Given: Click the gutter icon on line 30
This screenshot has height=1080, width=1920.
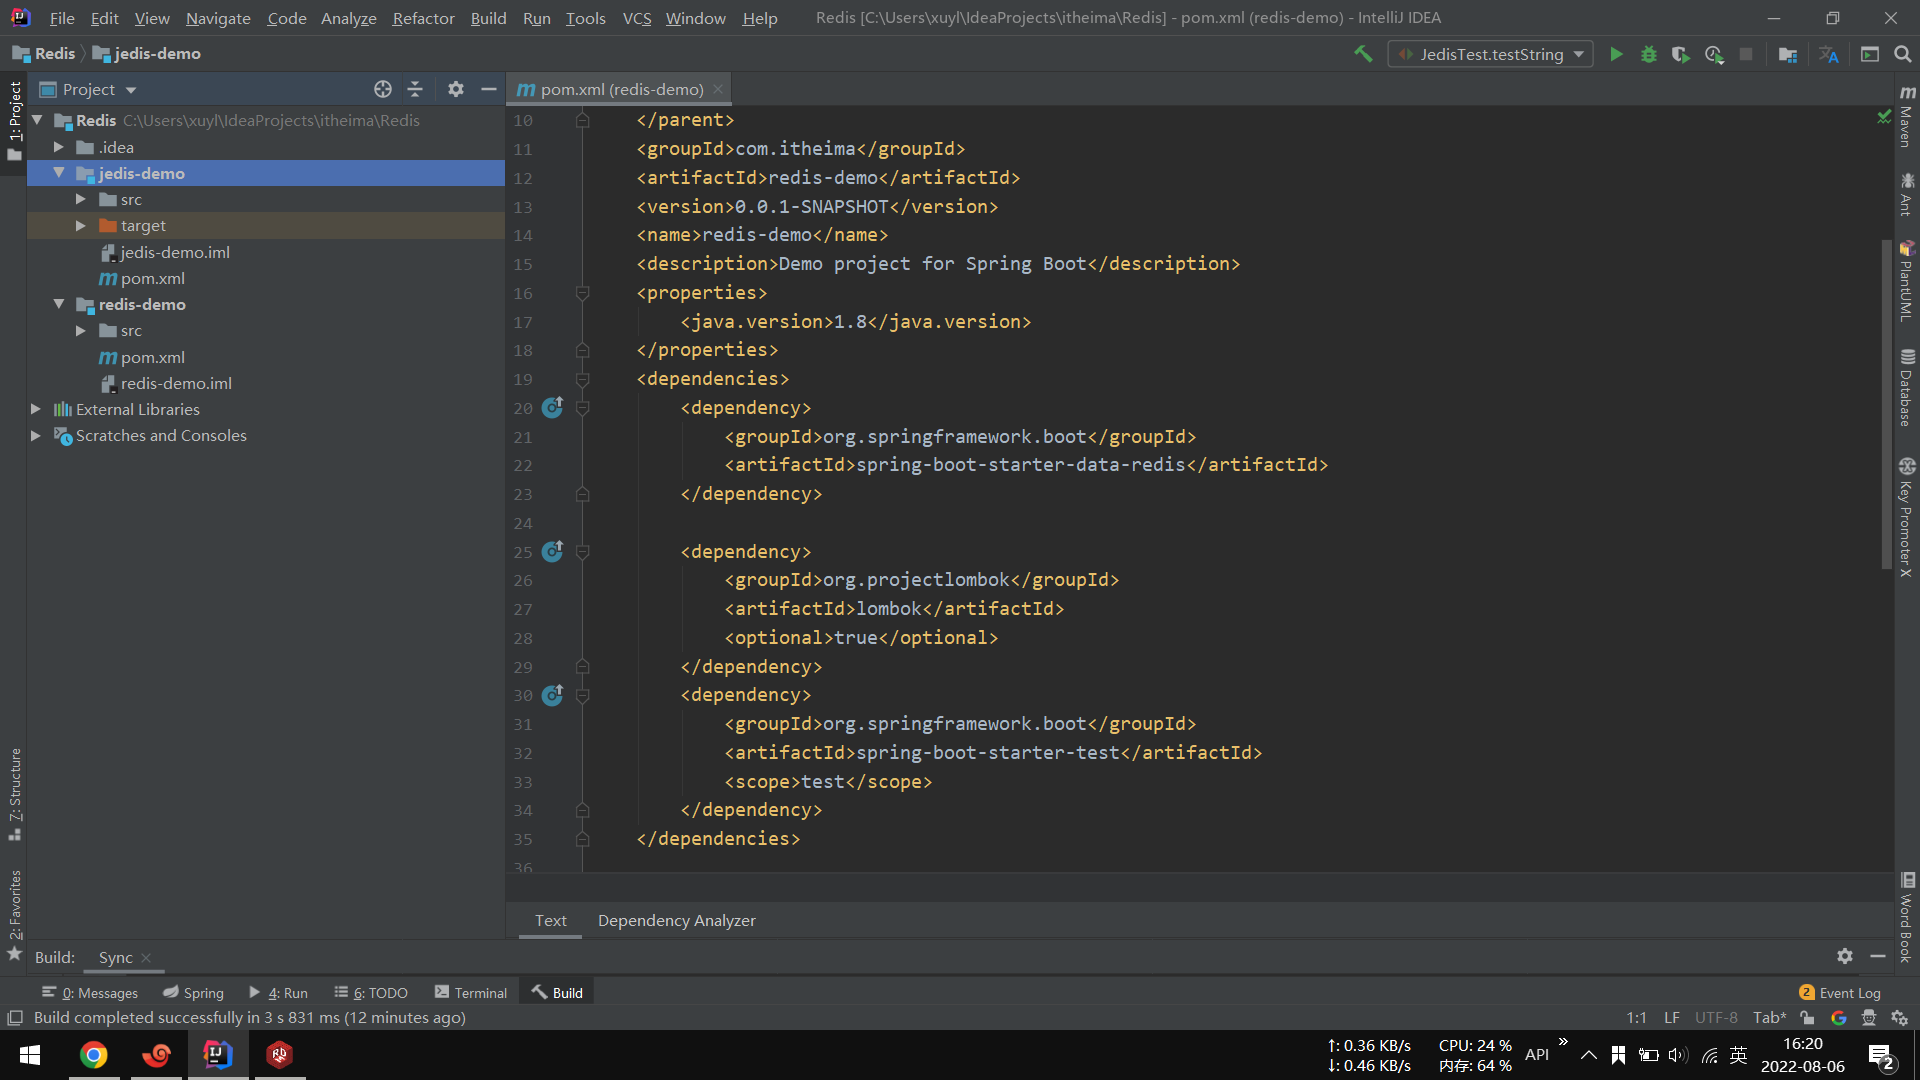Looking at the screenshot, I should coord(553,695).
